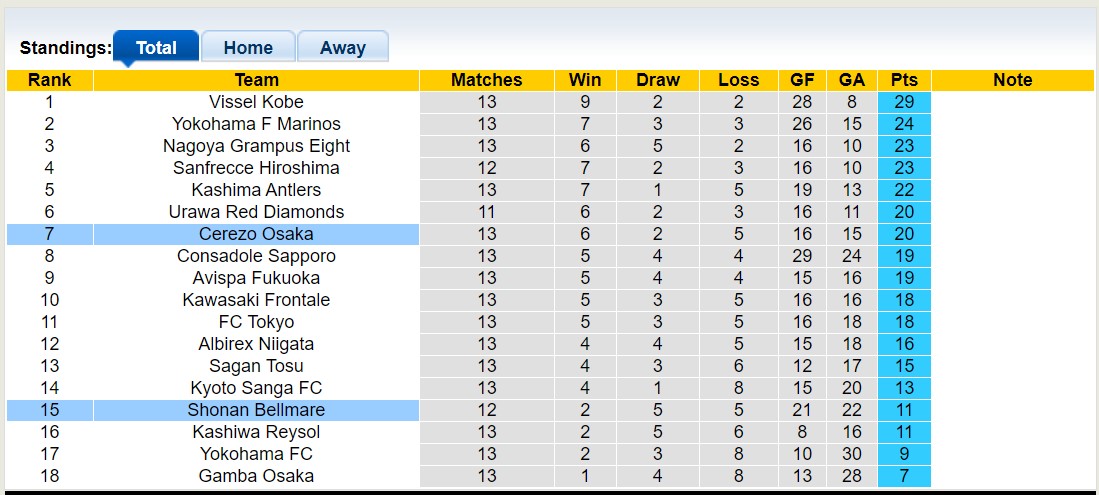Open Gamba Osaka team link
Viewport: 1099px width, 495px height.
(256, 476)
